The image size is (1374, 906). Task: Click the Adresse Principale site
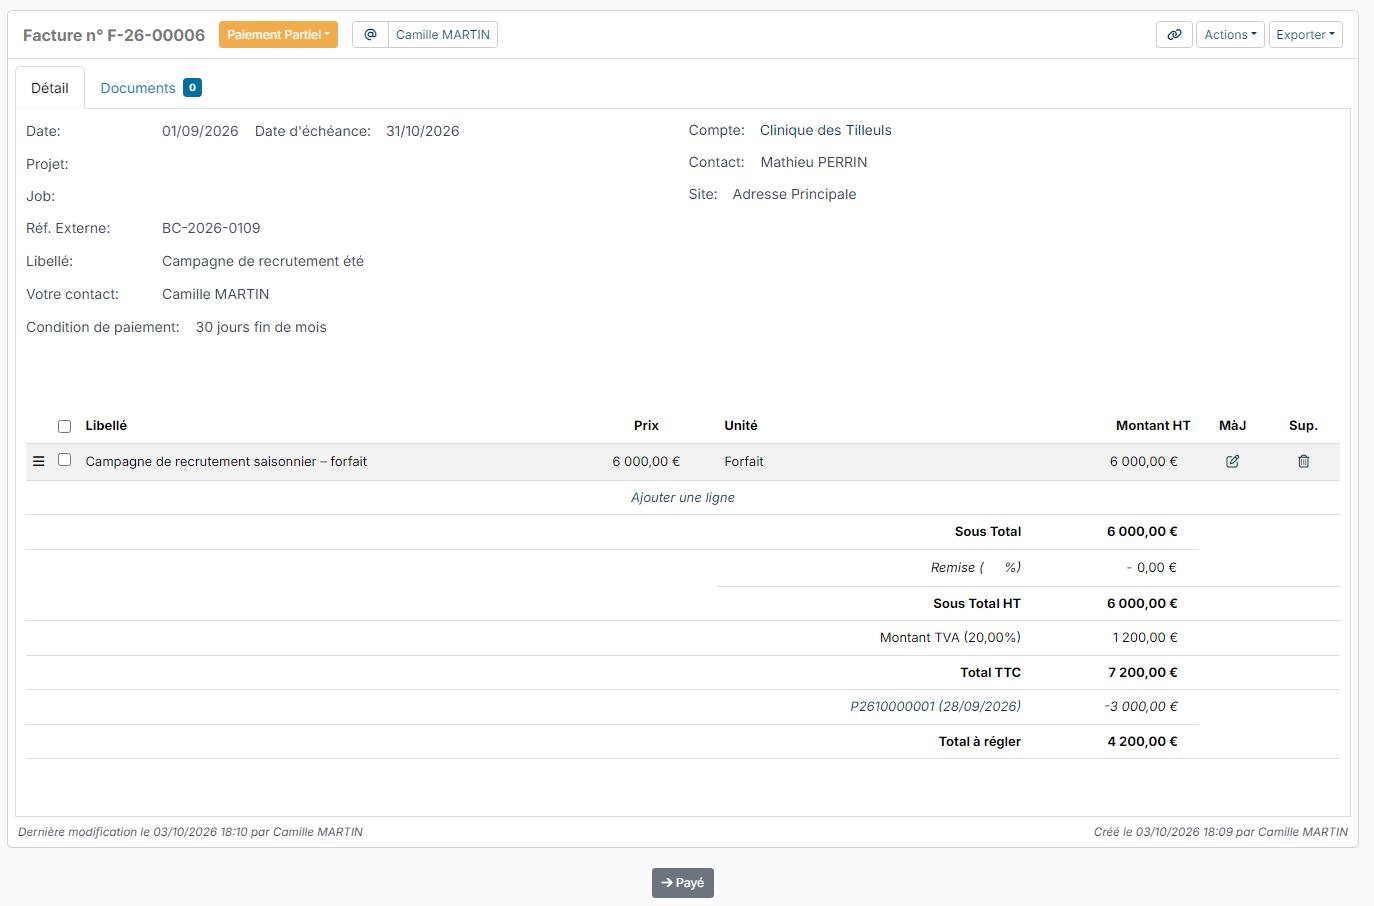[794, 194]
